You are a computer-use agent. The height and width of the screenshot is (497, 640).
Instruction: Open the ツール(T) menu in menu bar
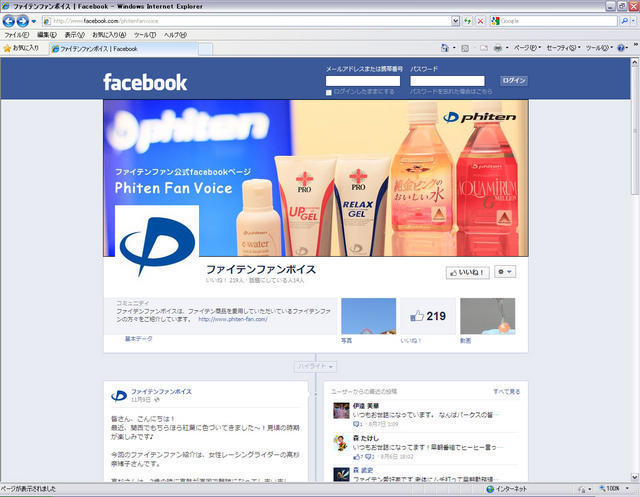pyautogui.click(x=144, y=34)
